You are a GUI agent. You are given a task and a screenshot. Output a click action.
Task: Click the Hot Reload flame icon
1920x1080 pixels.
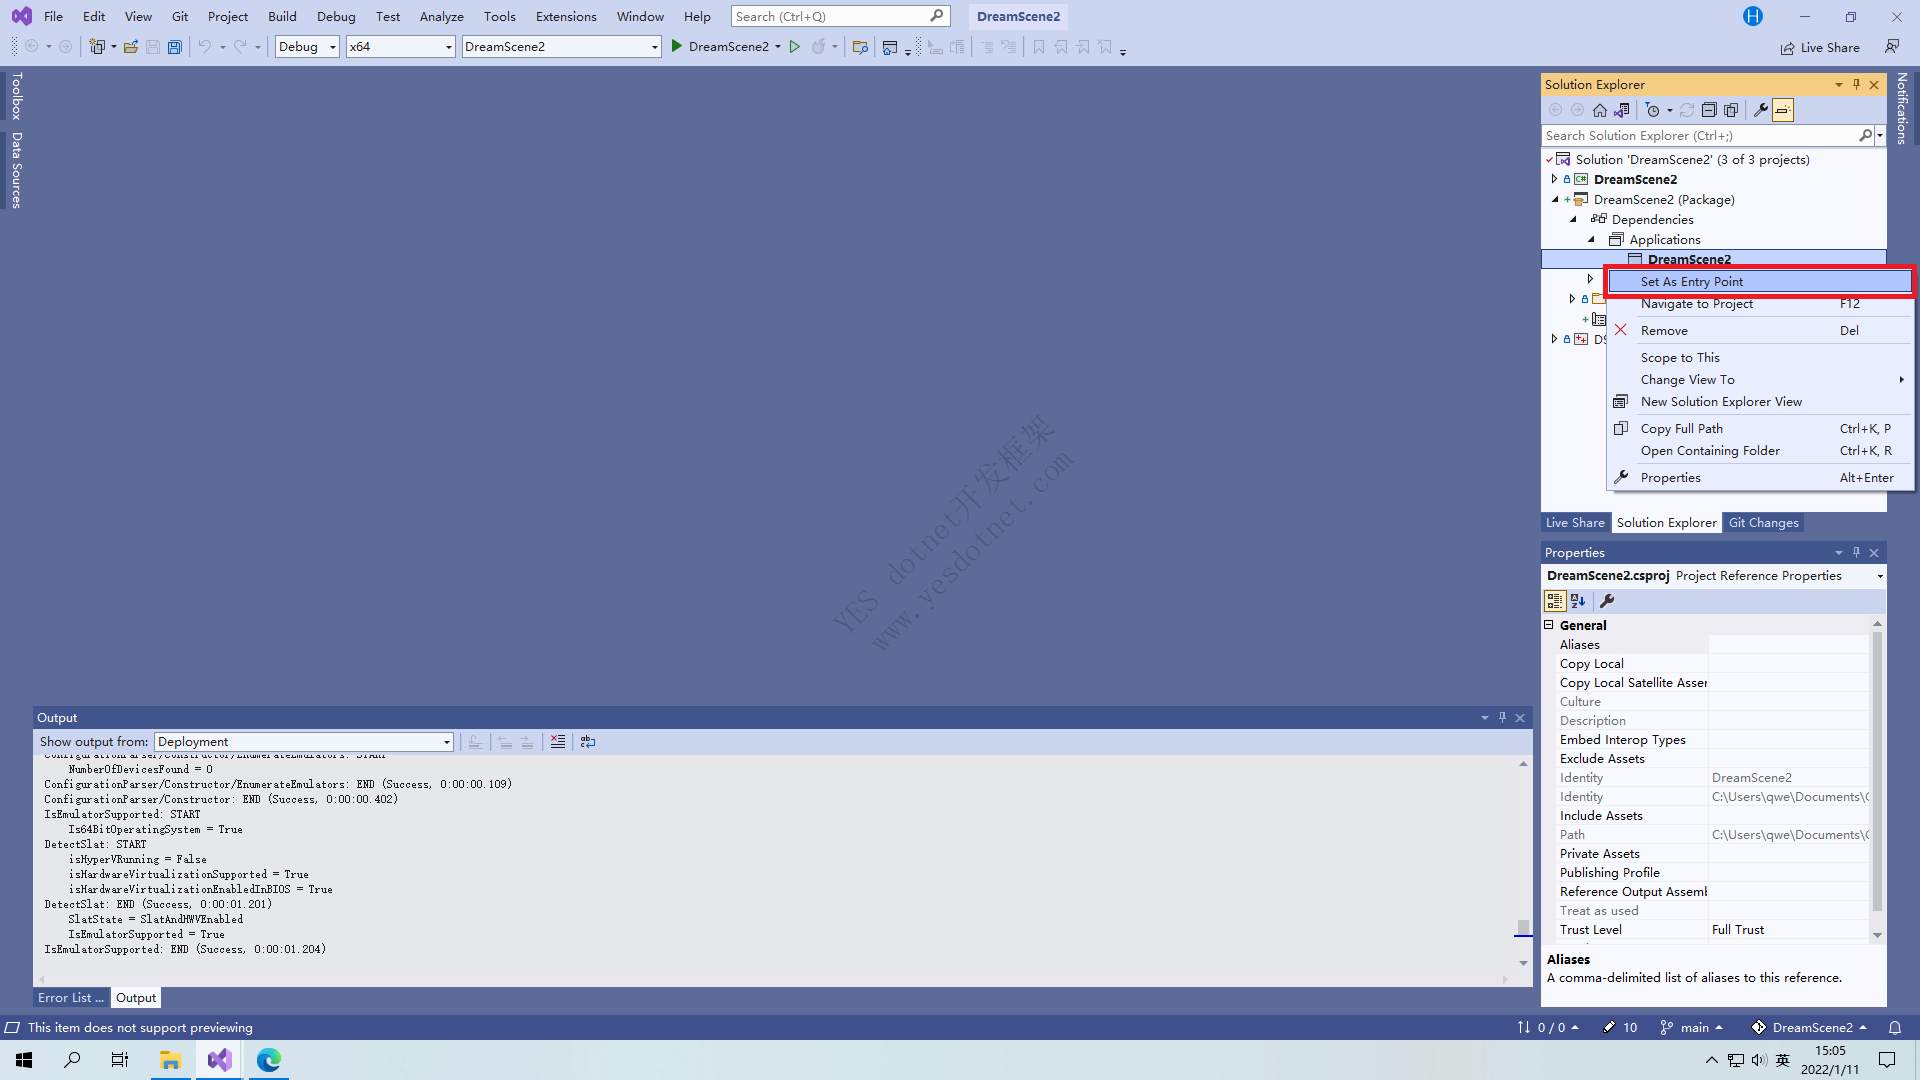tap(818, 47)
